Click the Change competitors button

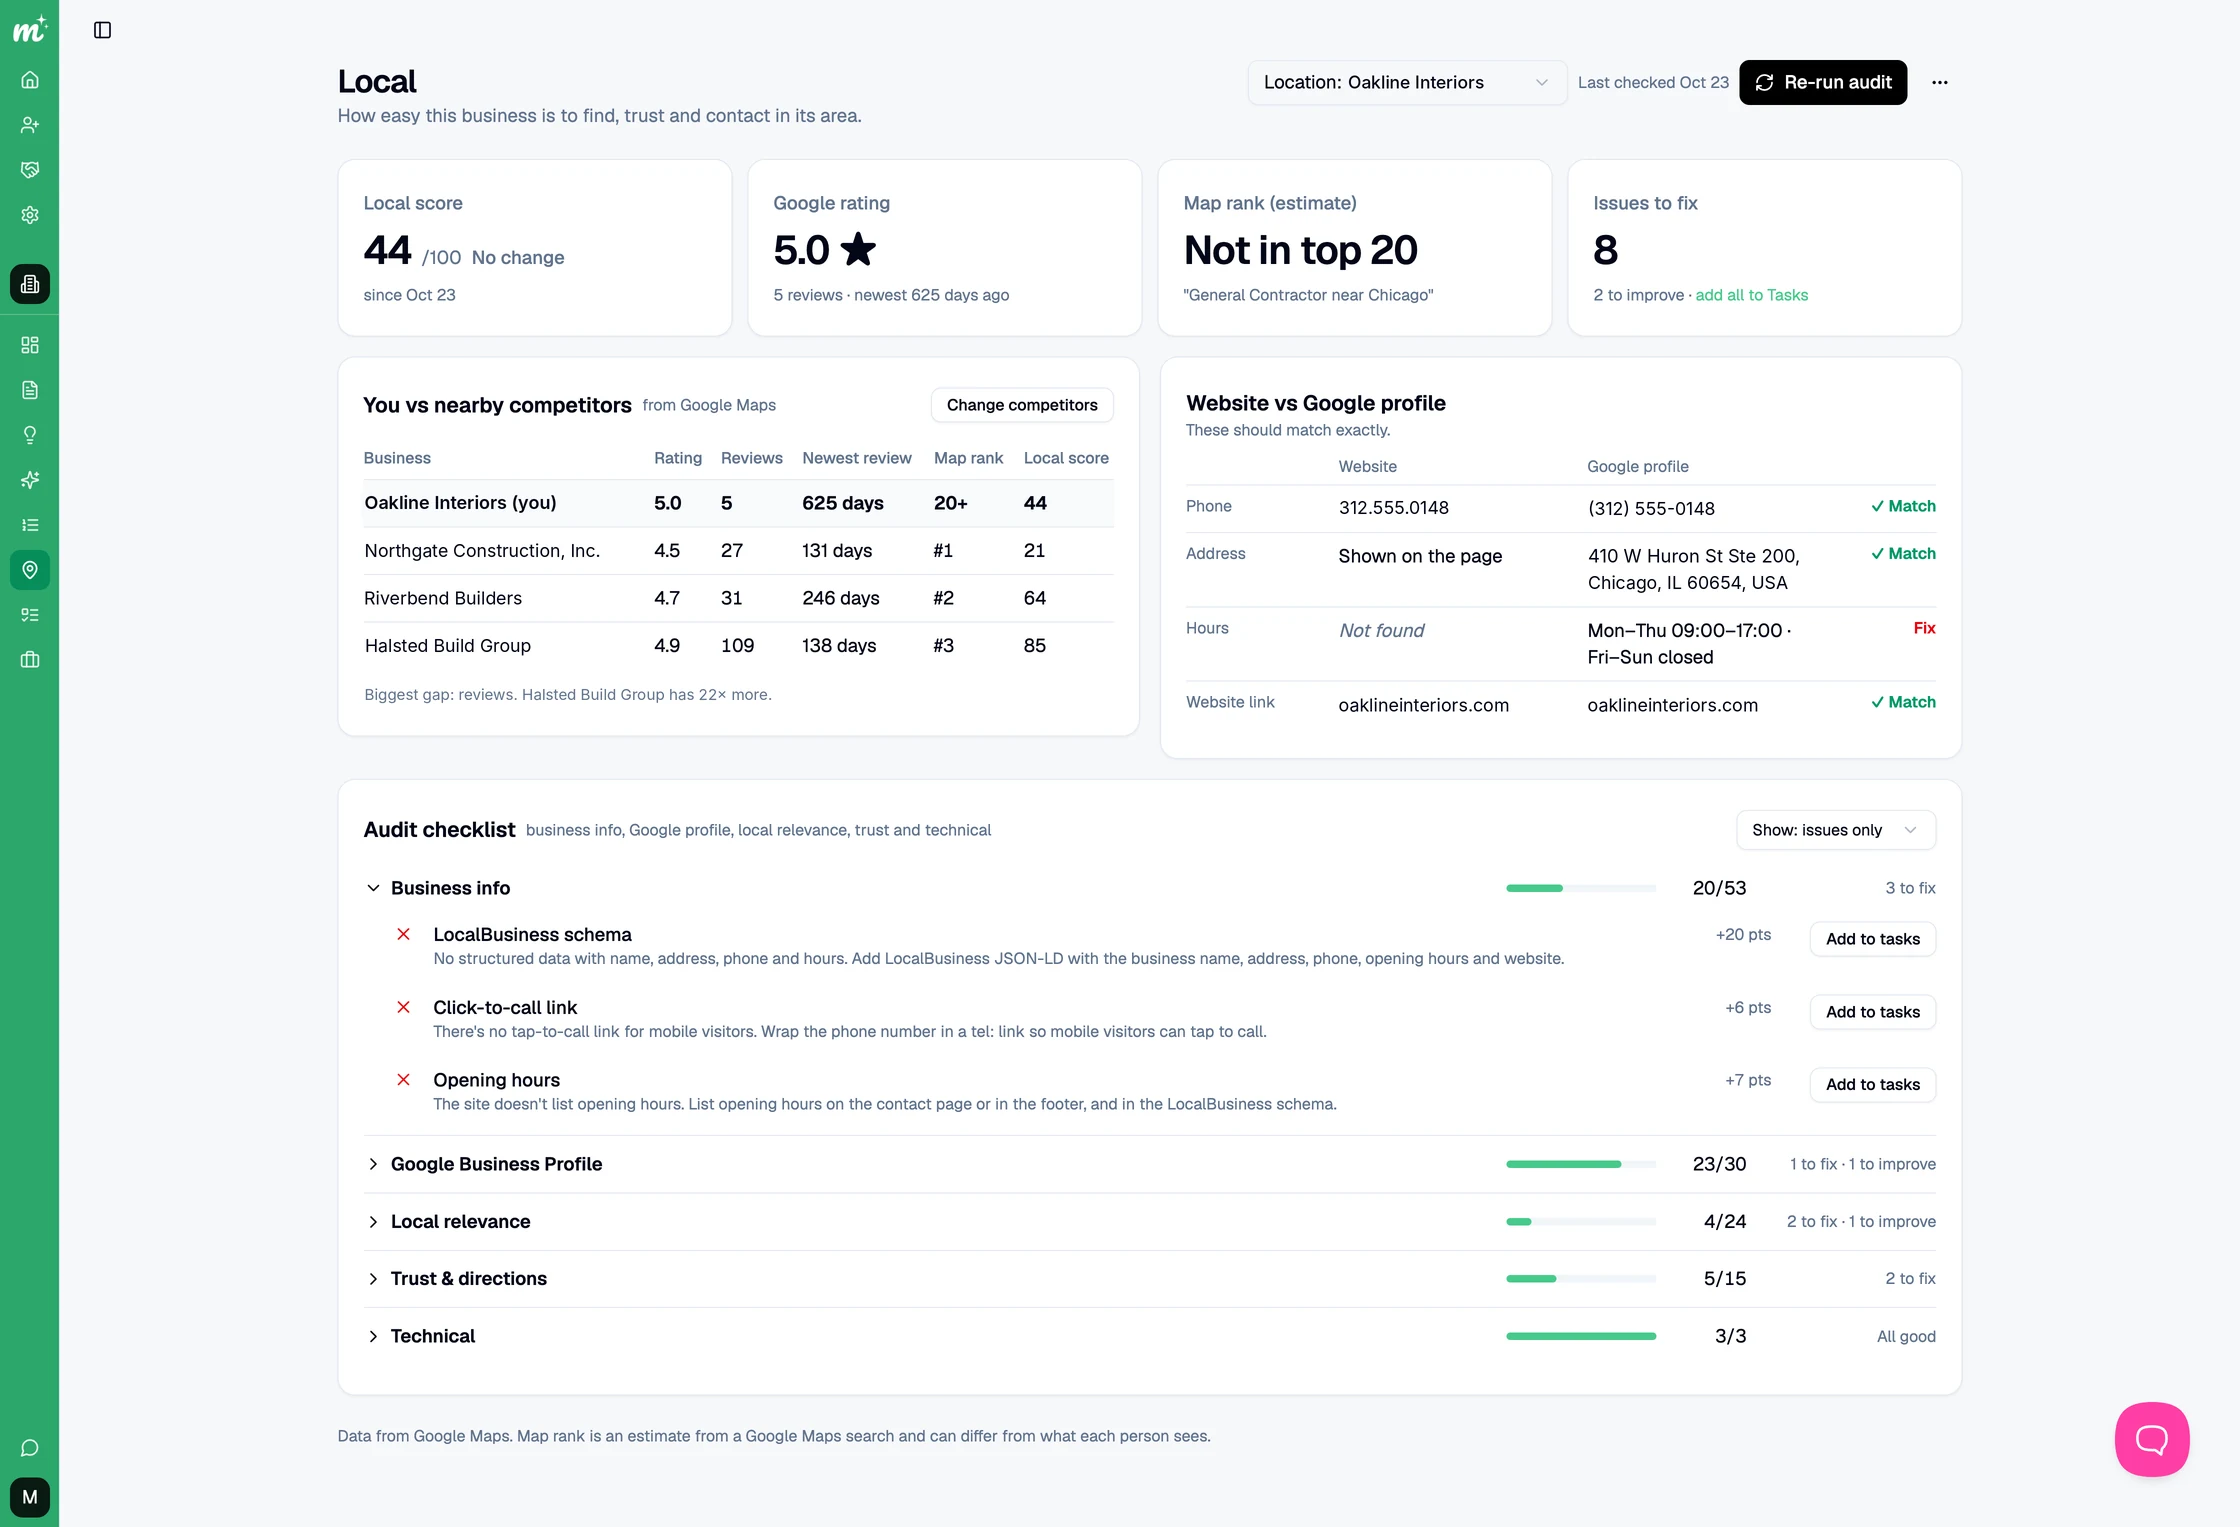coord(1022,405)
